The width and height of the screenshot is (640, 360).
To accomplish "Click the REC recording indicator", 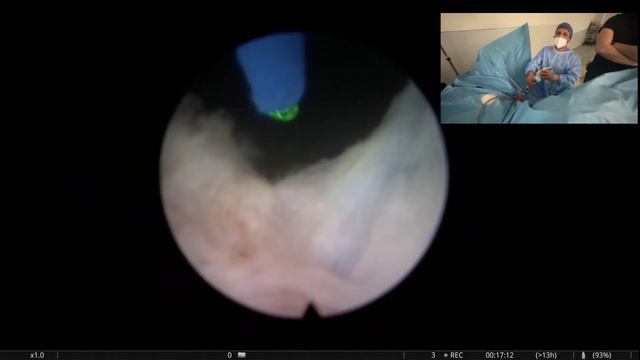I will [453, 355].
